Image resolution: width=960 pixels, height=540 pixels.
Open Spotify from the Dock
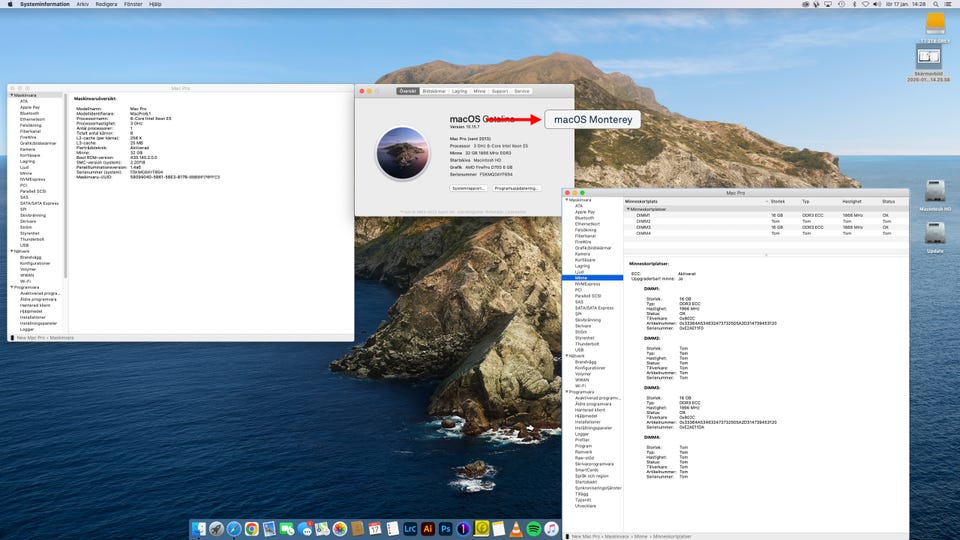point(534,528)
